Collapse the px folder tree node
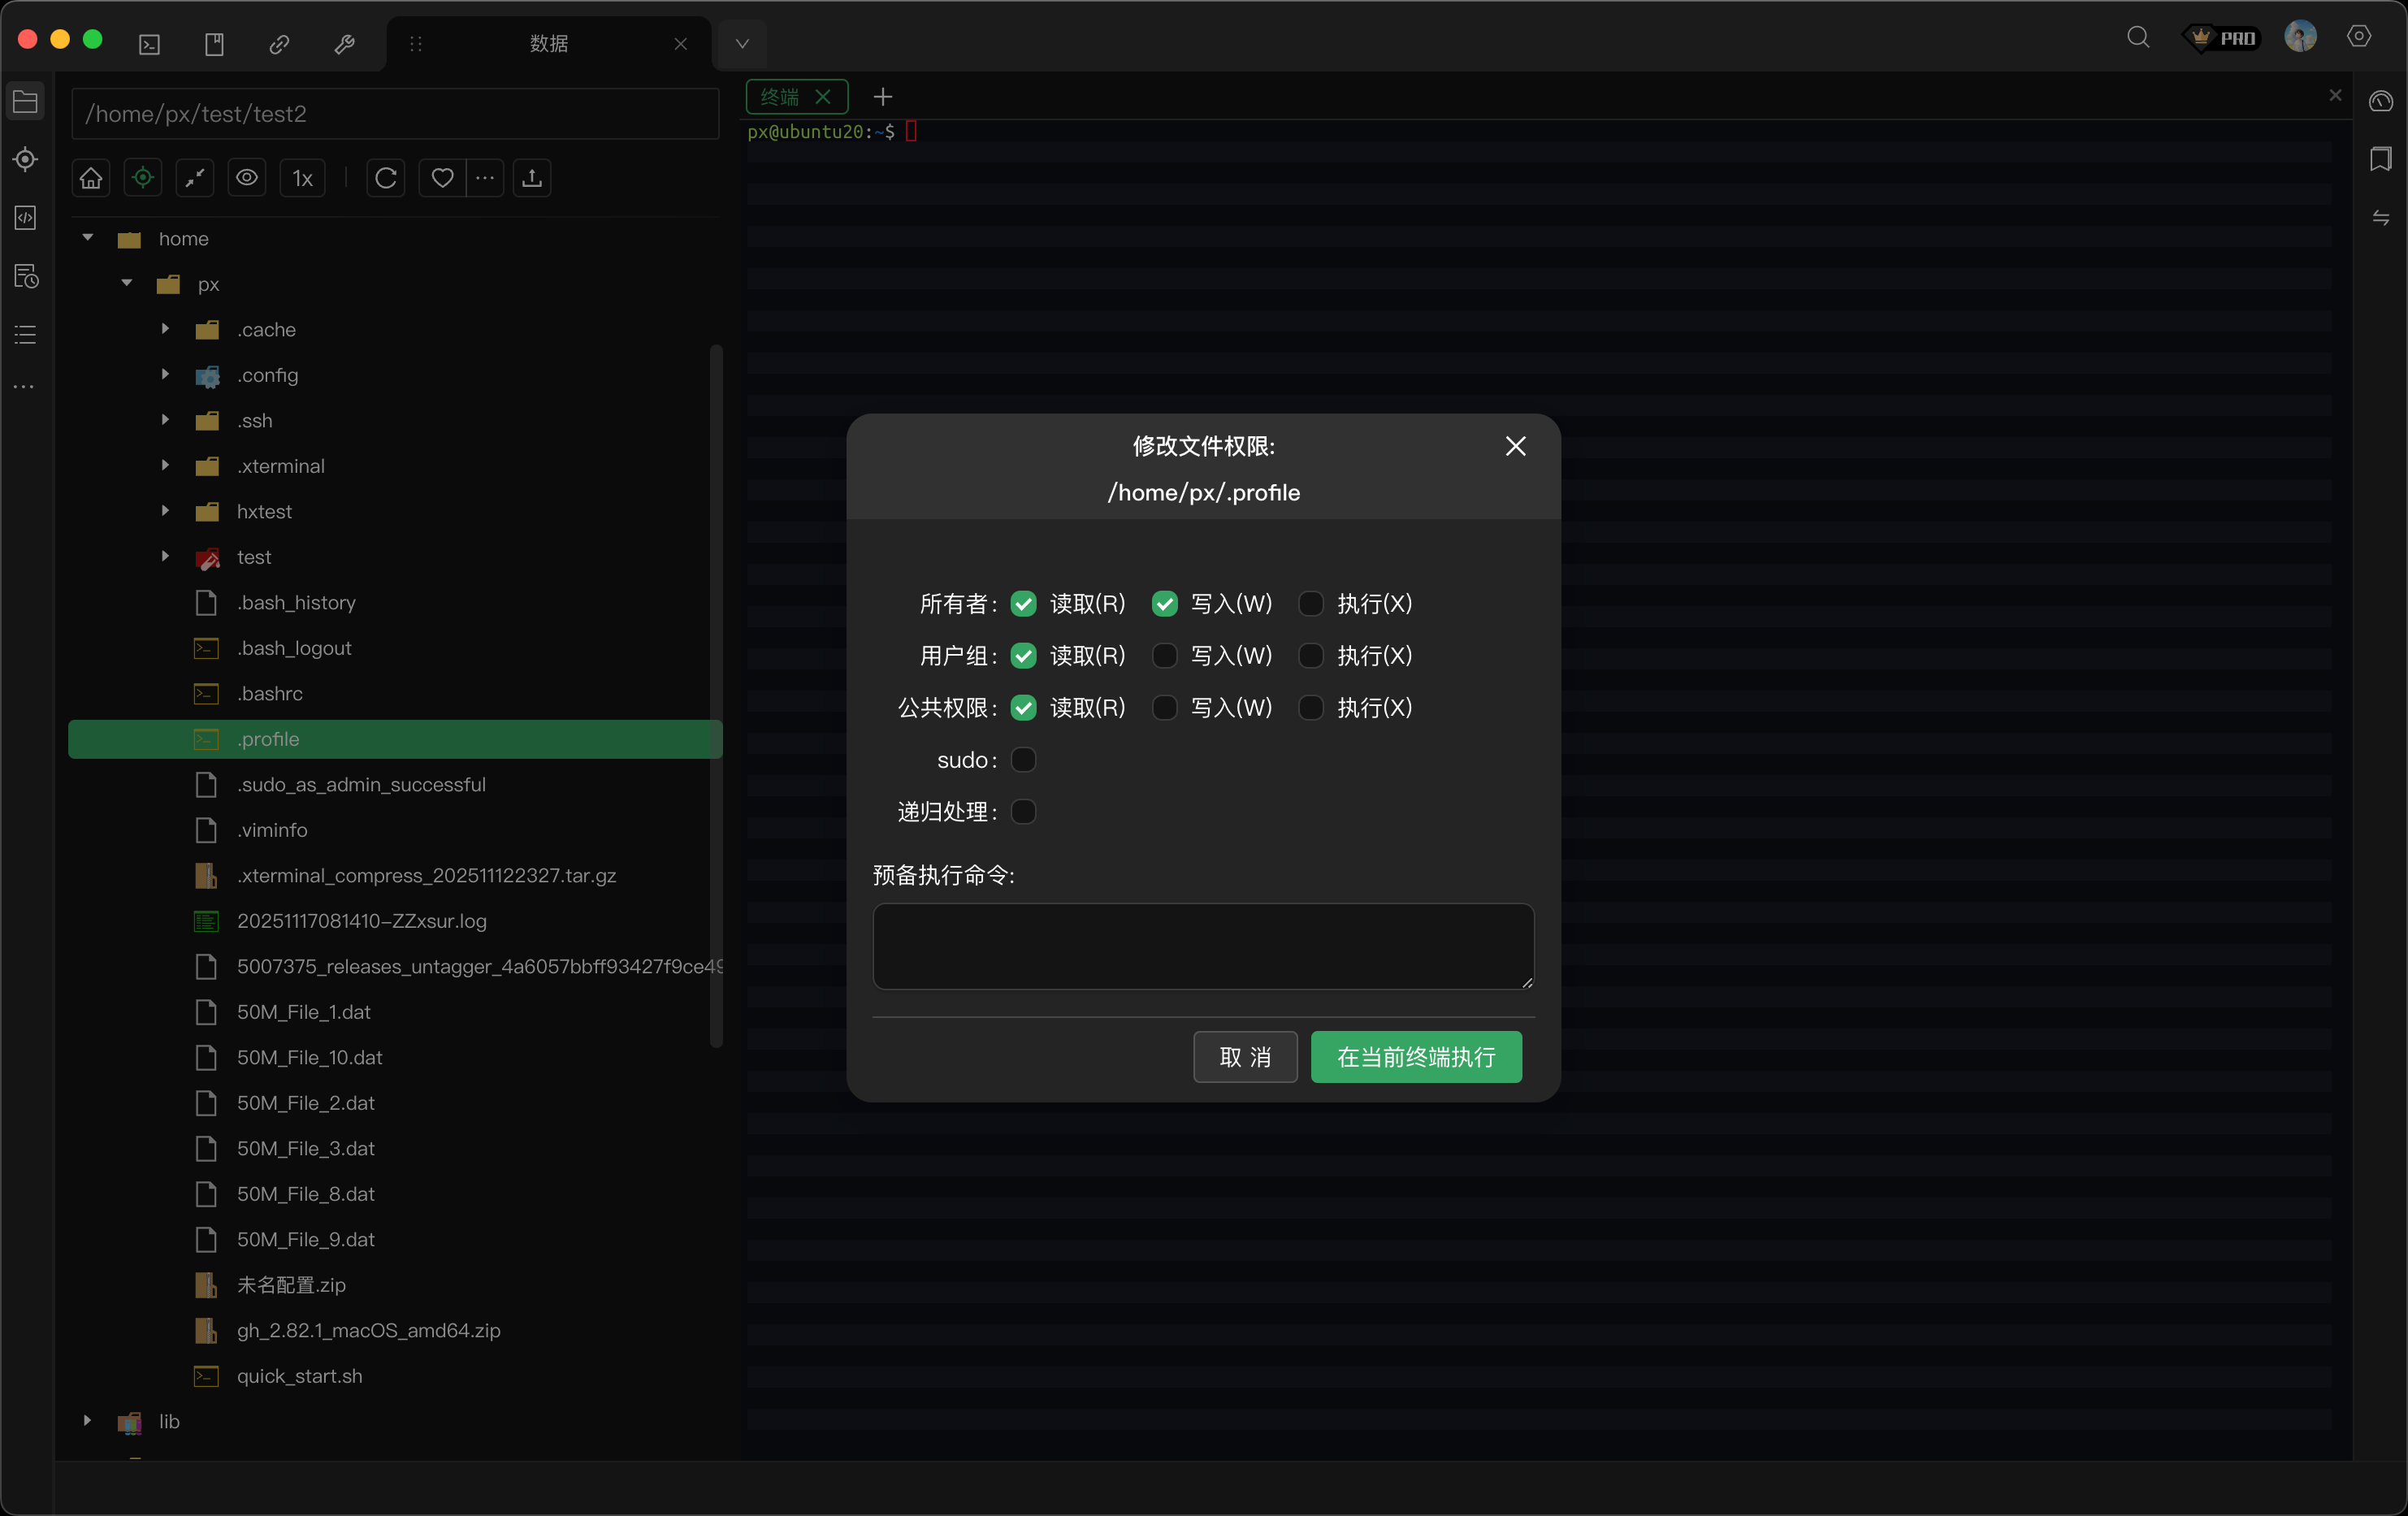Image resolution: width=2408 pixels, height=1516 pixels. click(x=127, y=284)
